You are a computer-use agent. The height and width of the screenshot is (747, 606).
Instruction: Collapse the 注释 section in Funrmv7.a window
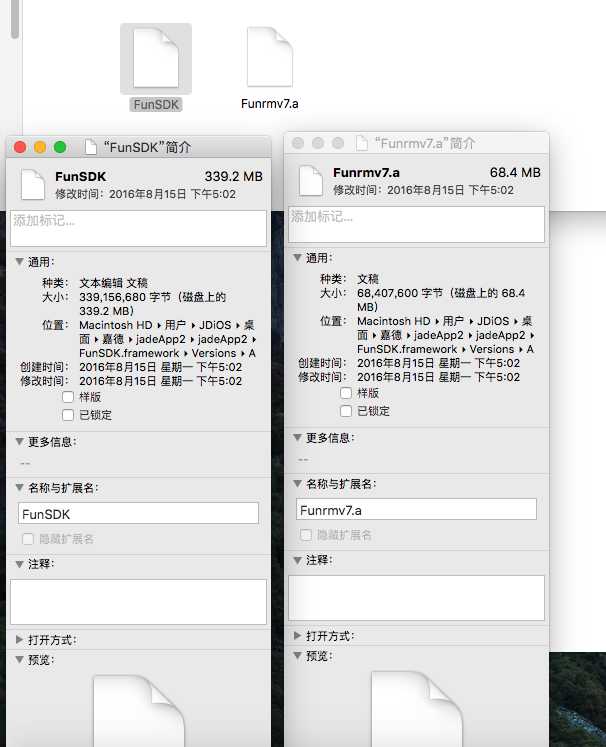click(297, 560)
